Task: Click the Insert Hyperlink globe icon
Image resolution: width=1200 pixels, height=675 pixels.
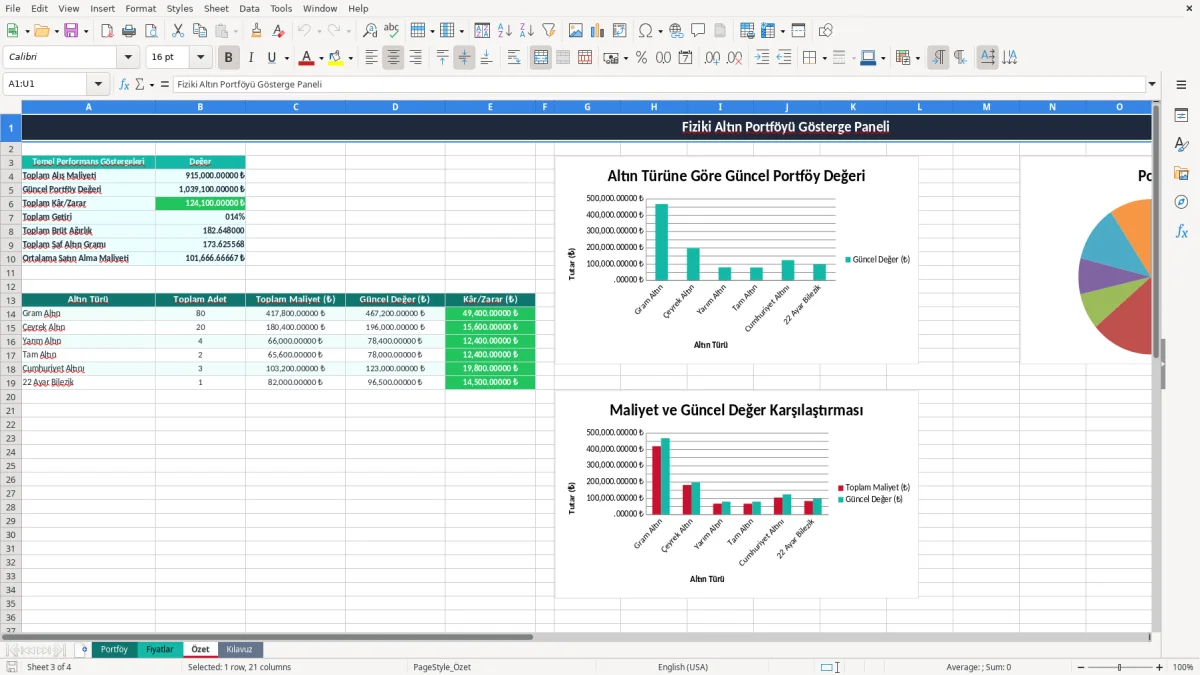Action: coord(676,31)
